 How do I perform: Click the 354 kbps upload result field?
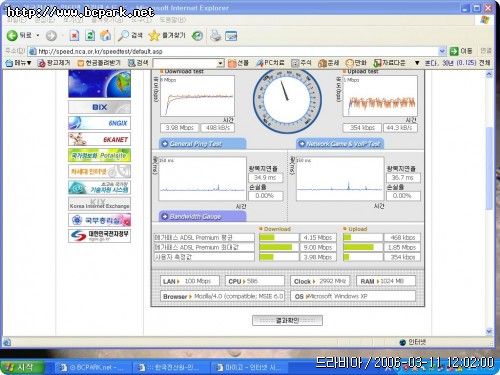click(362, 128)
